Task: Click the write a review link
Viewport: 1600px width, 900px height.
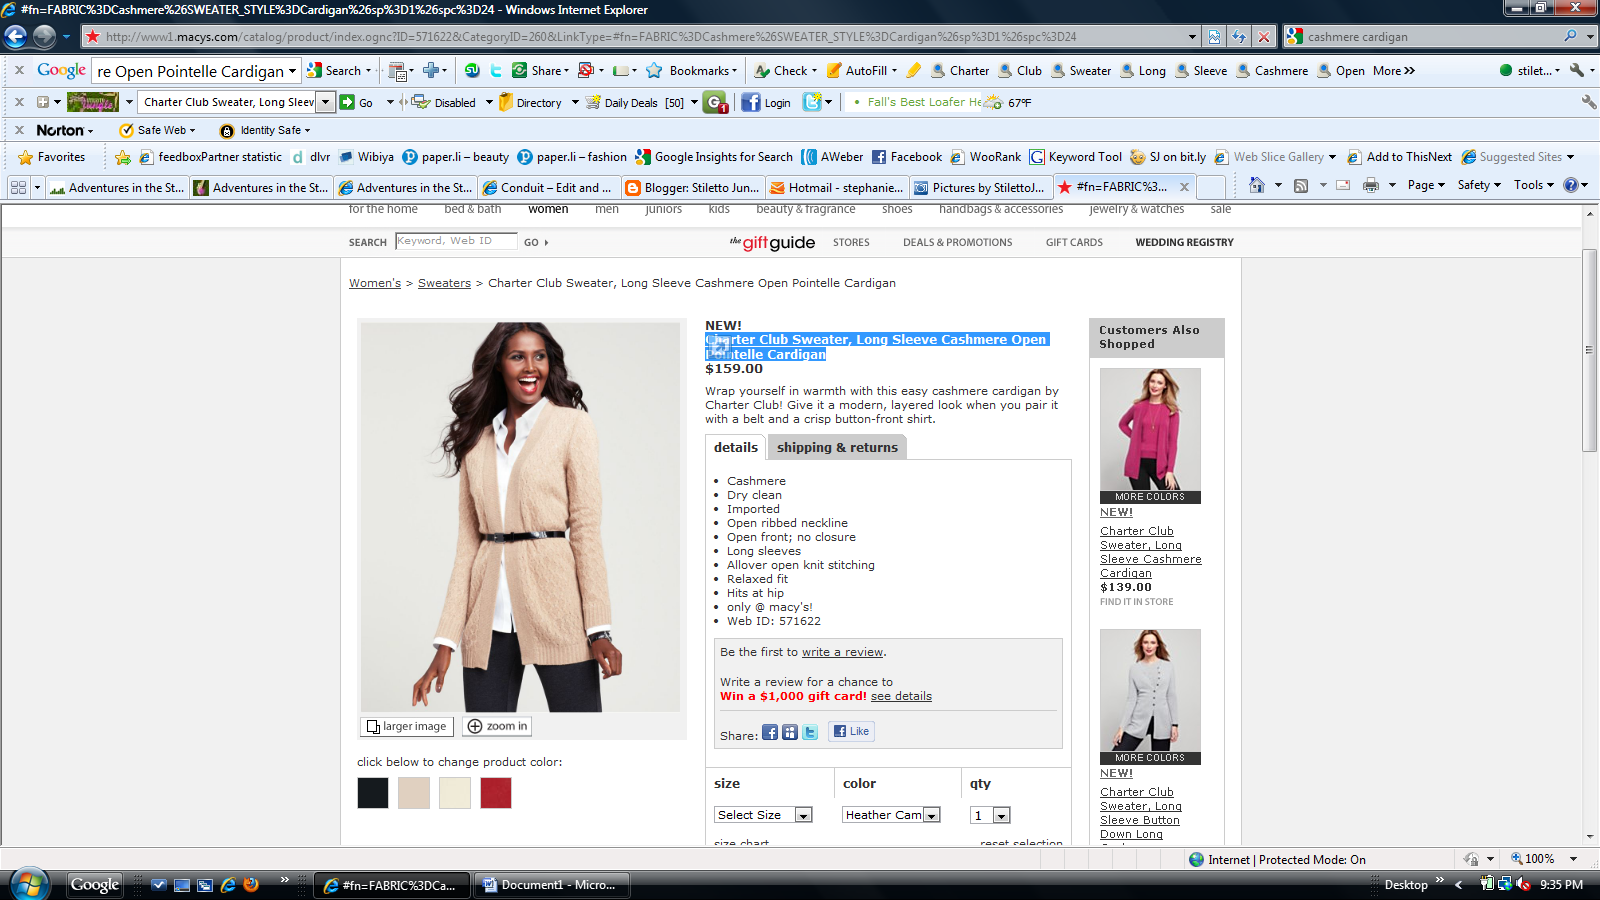Action: click(x=842, y=652)
